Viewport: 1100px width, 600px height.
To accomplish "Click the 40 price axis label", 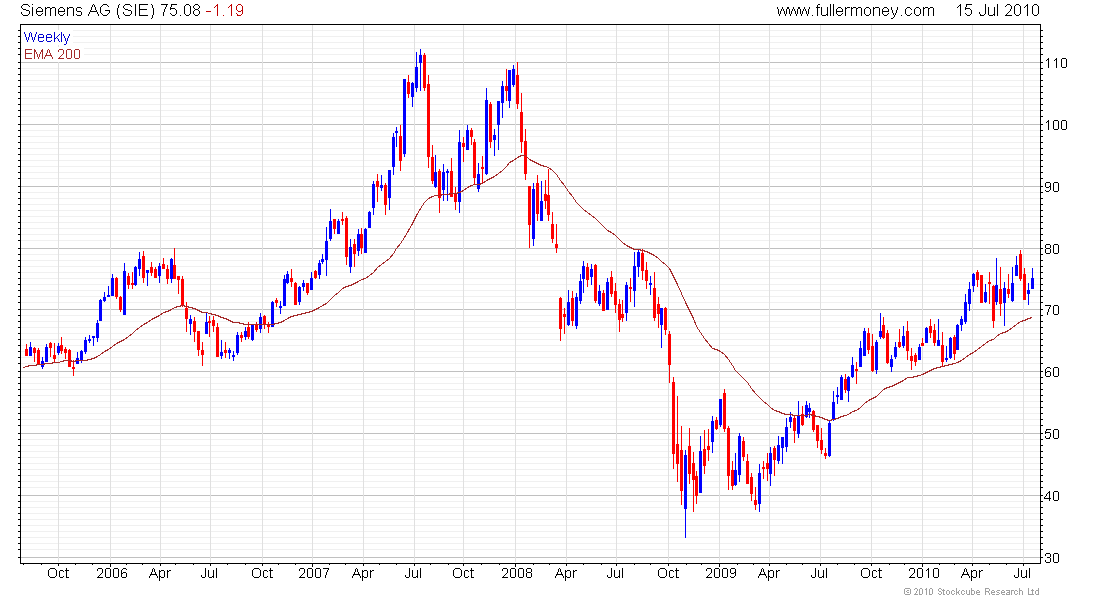I will pos(1052,496).
